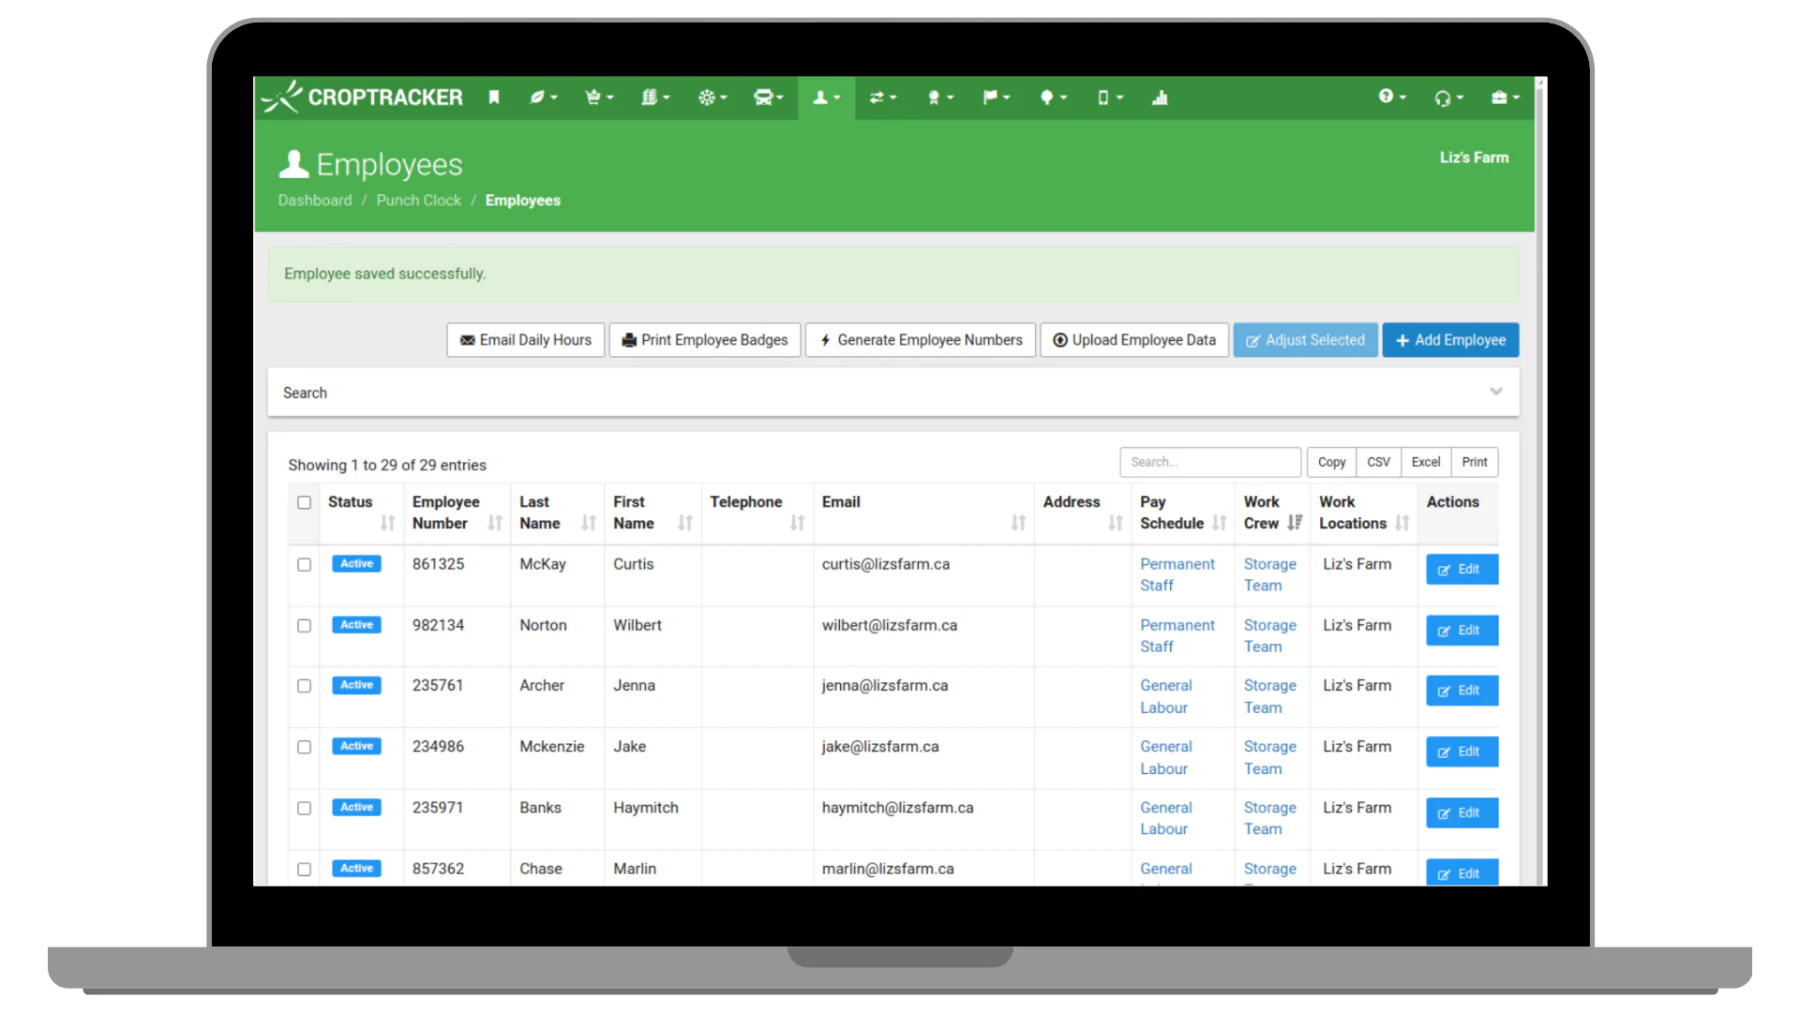Check the box for Curtis McKay
The width and height of the screenshot is (1800, 1012).
tap(304, 564)
